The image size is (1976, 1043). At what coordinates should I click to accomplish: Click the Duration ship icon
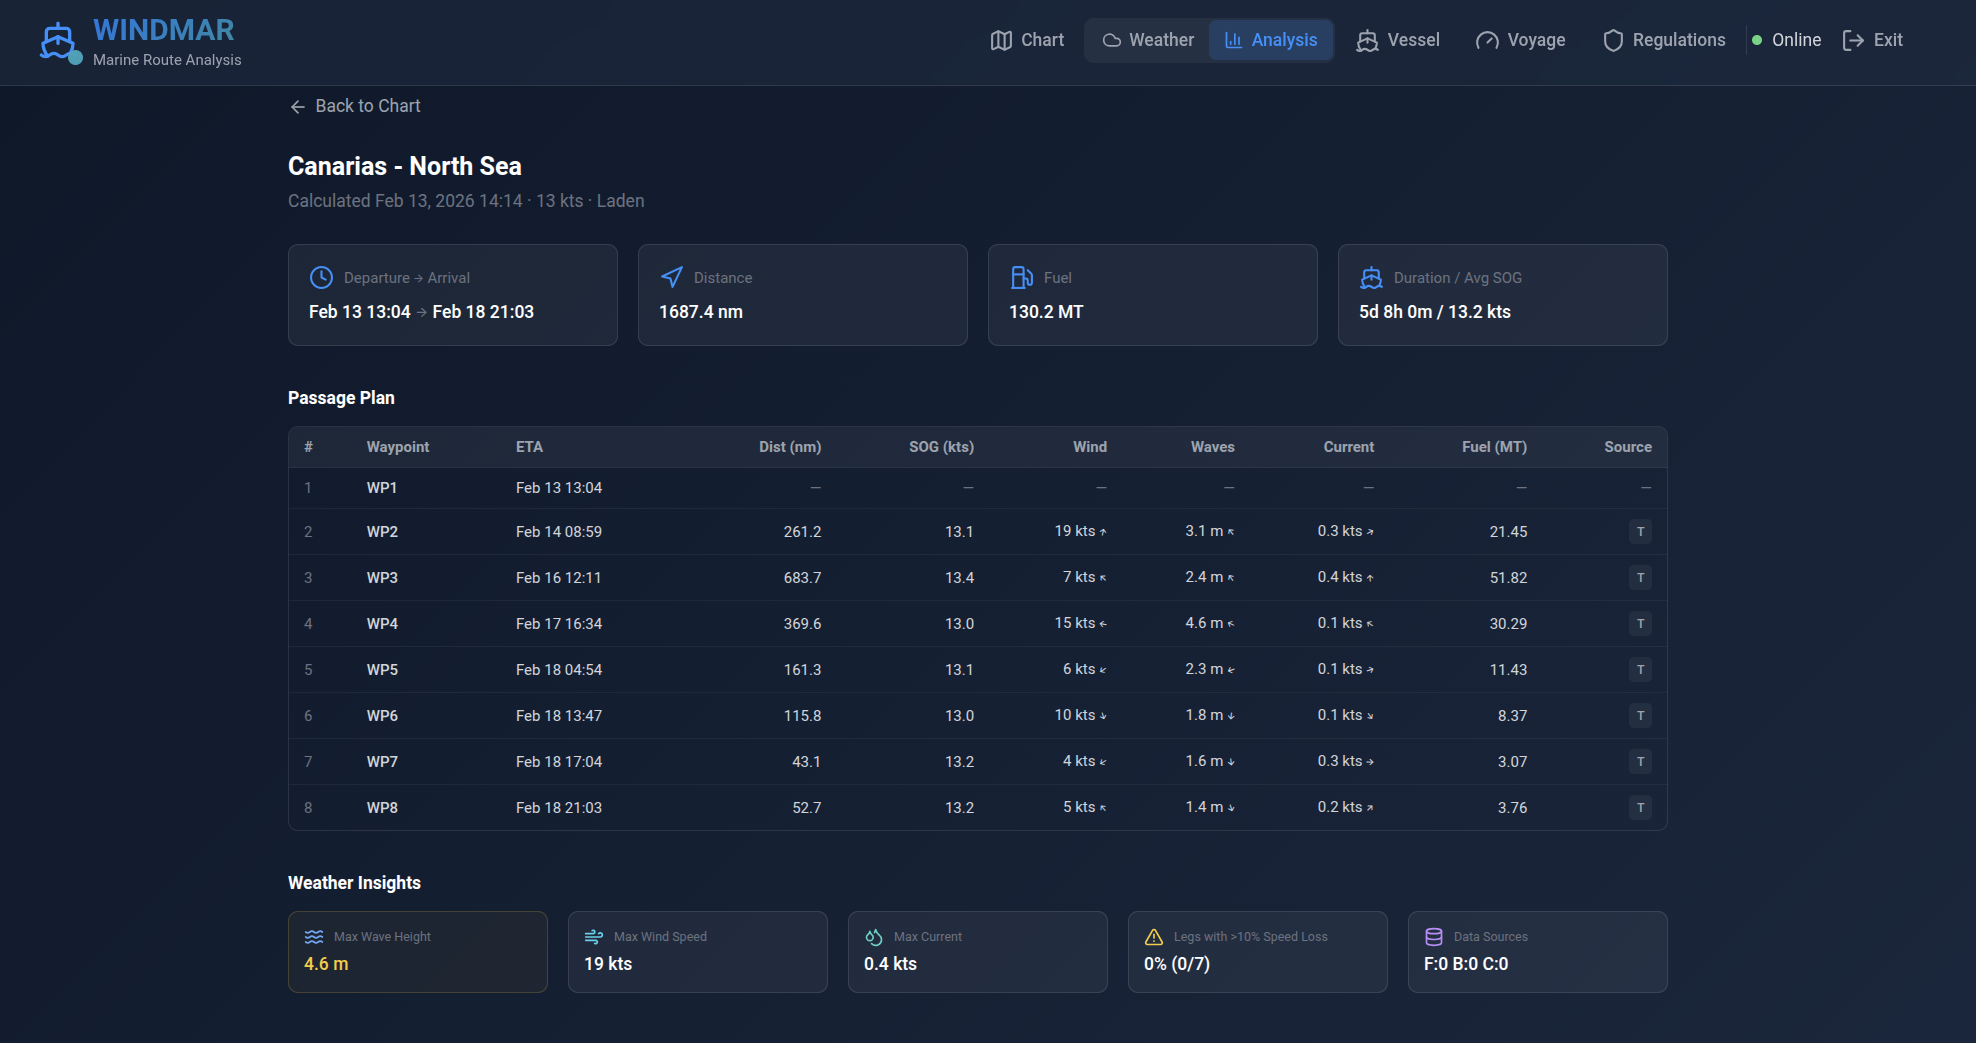click(1371, 277)
